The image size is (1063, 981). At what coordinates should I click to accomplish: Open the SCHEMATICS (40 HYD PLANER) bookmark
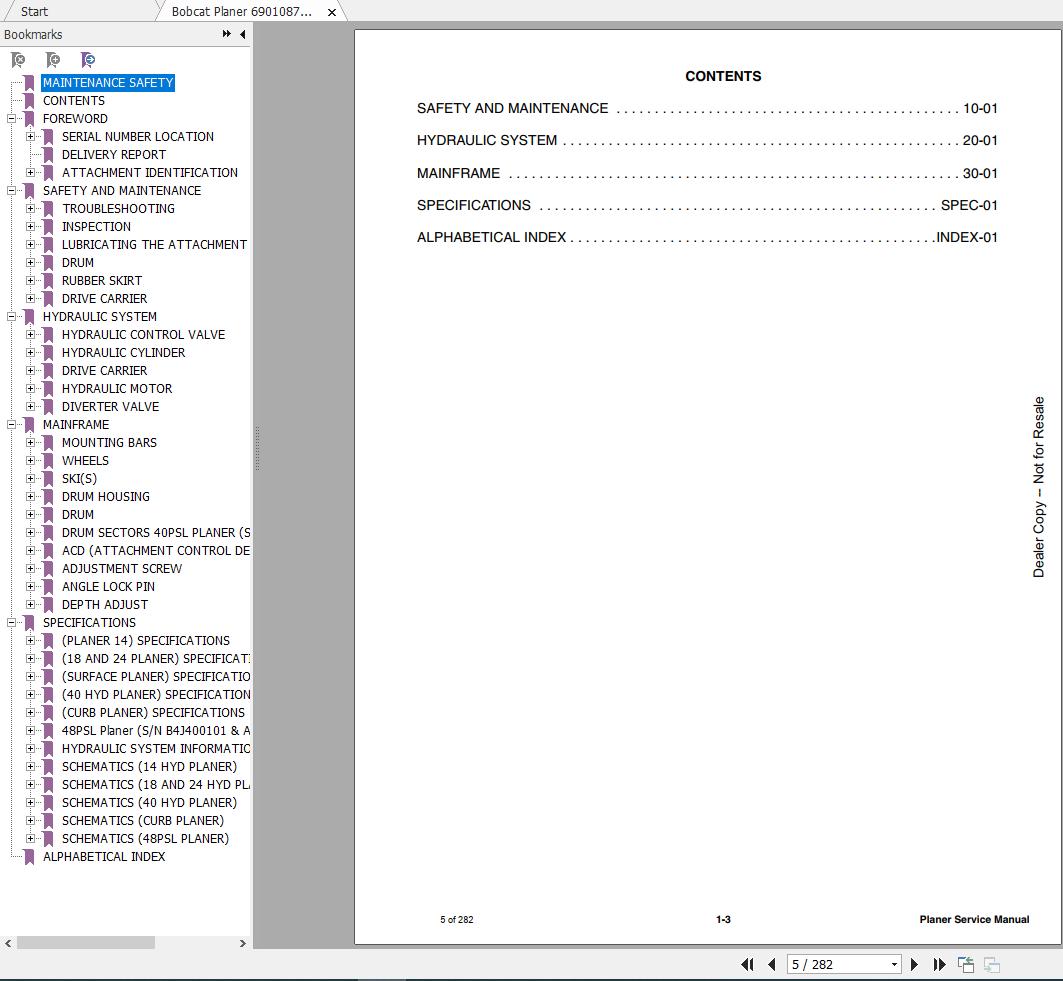coord(149,803)
